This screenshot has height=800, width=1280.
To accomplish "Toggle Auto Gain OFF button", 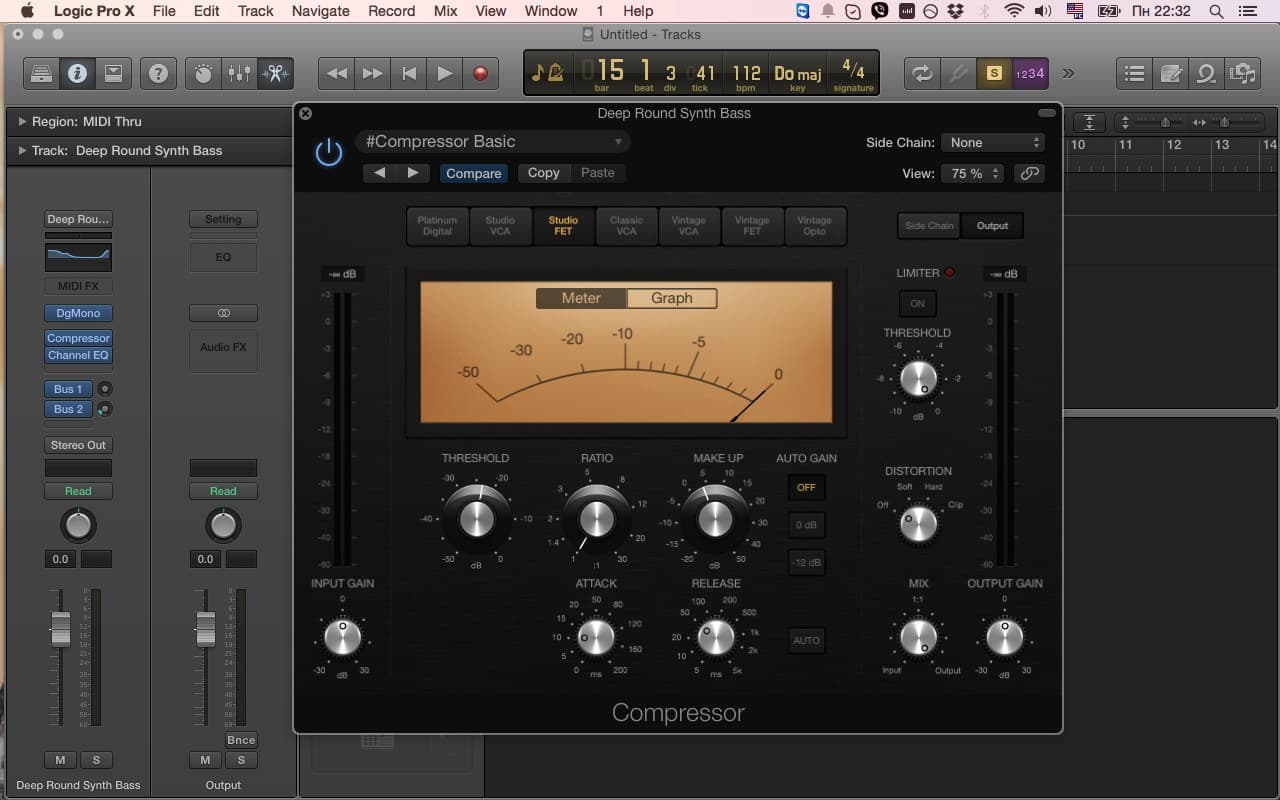I will coord(806,488).
